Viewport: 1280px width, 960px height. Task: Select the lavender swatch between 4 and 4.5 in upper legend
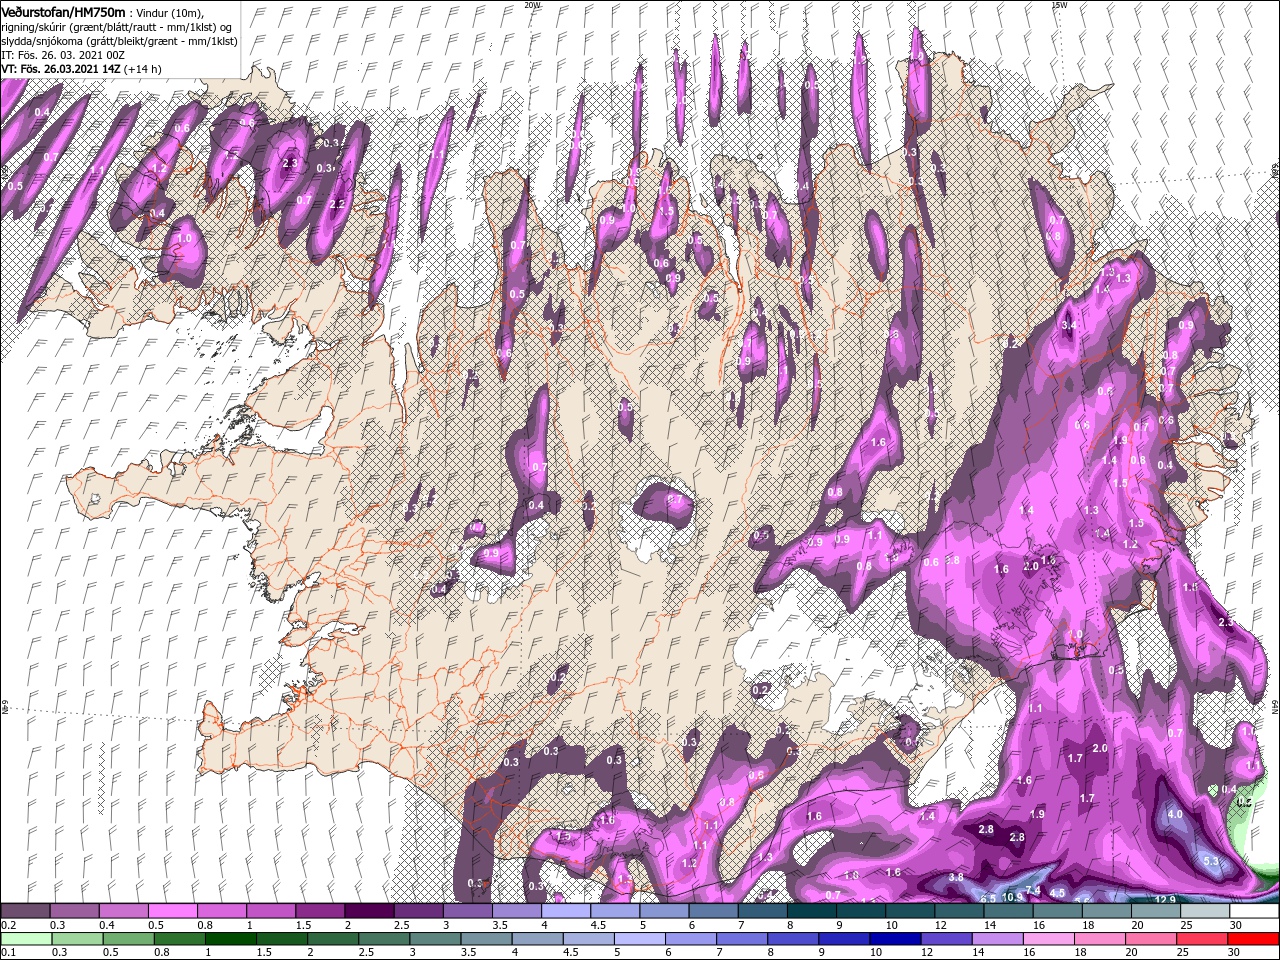click(566, 911)
